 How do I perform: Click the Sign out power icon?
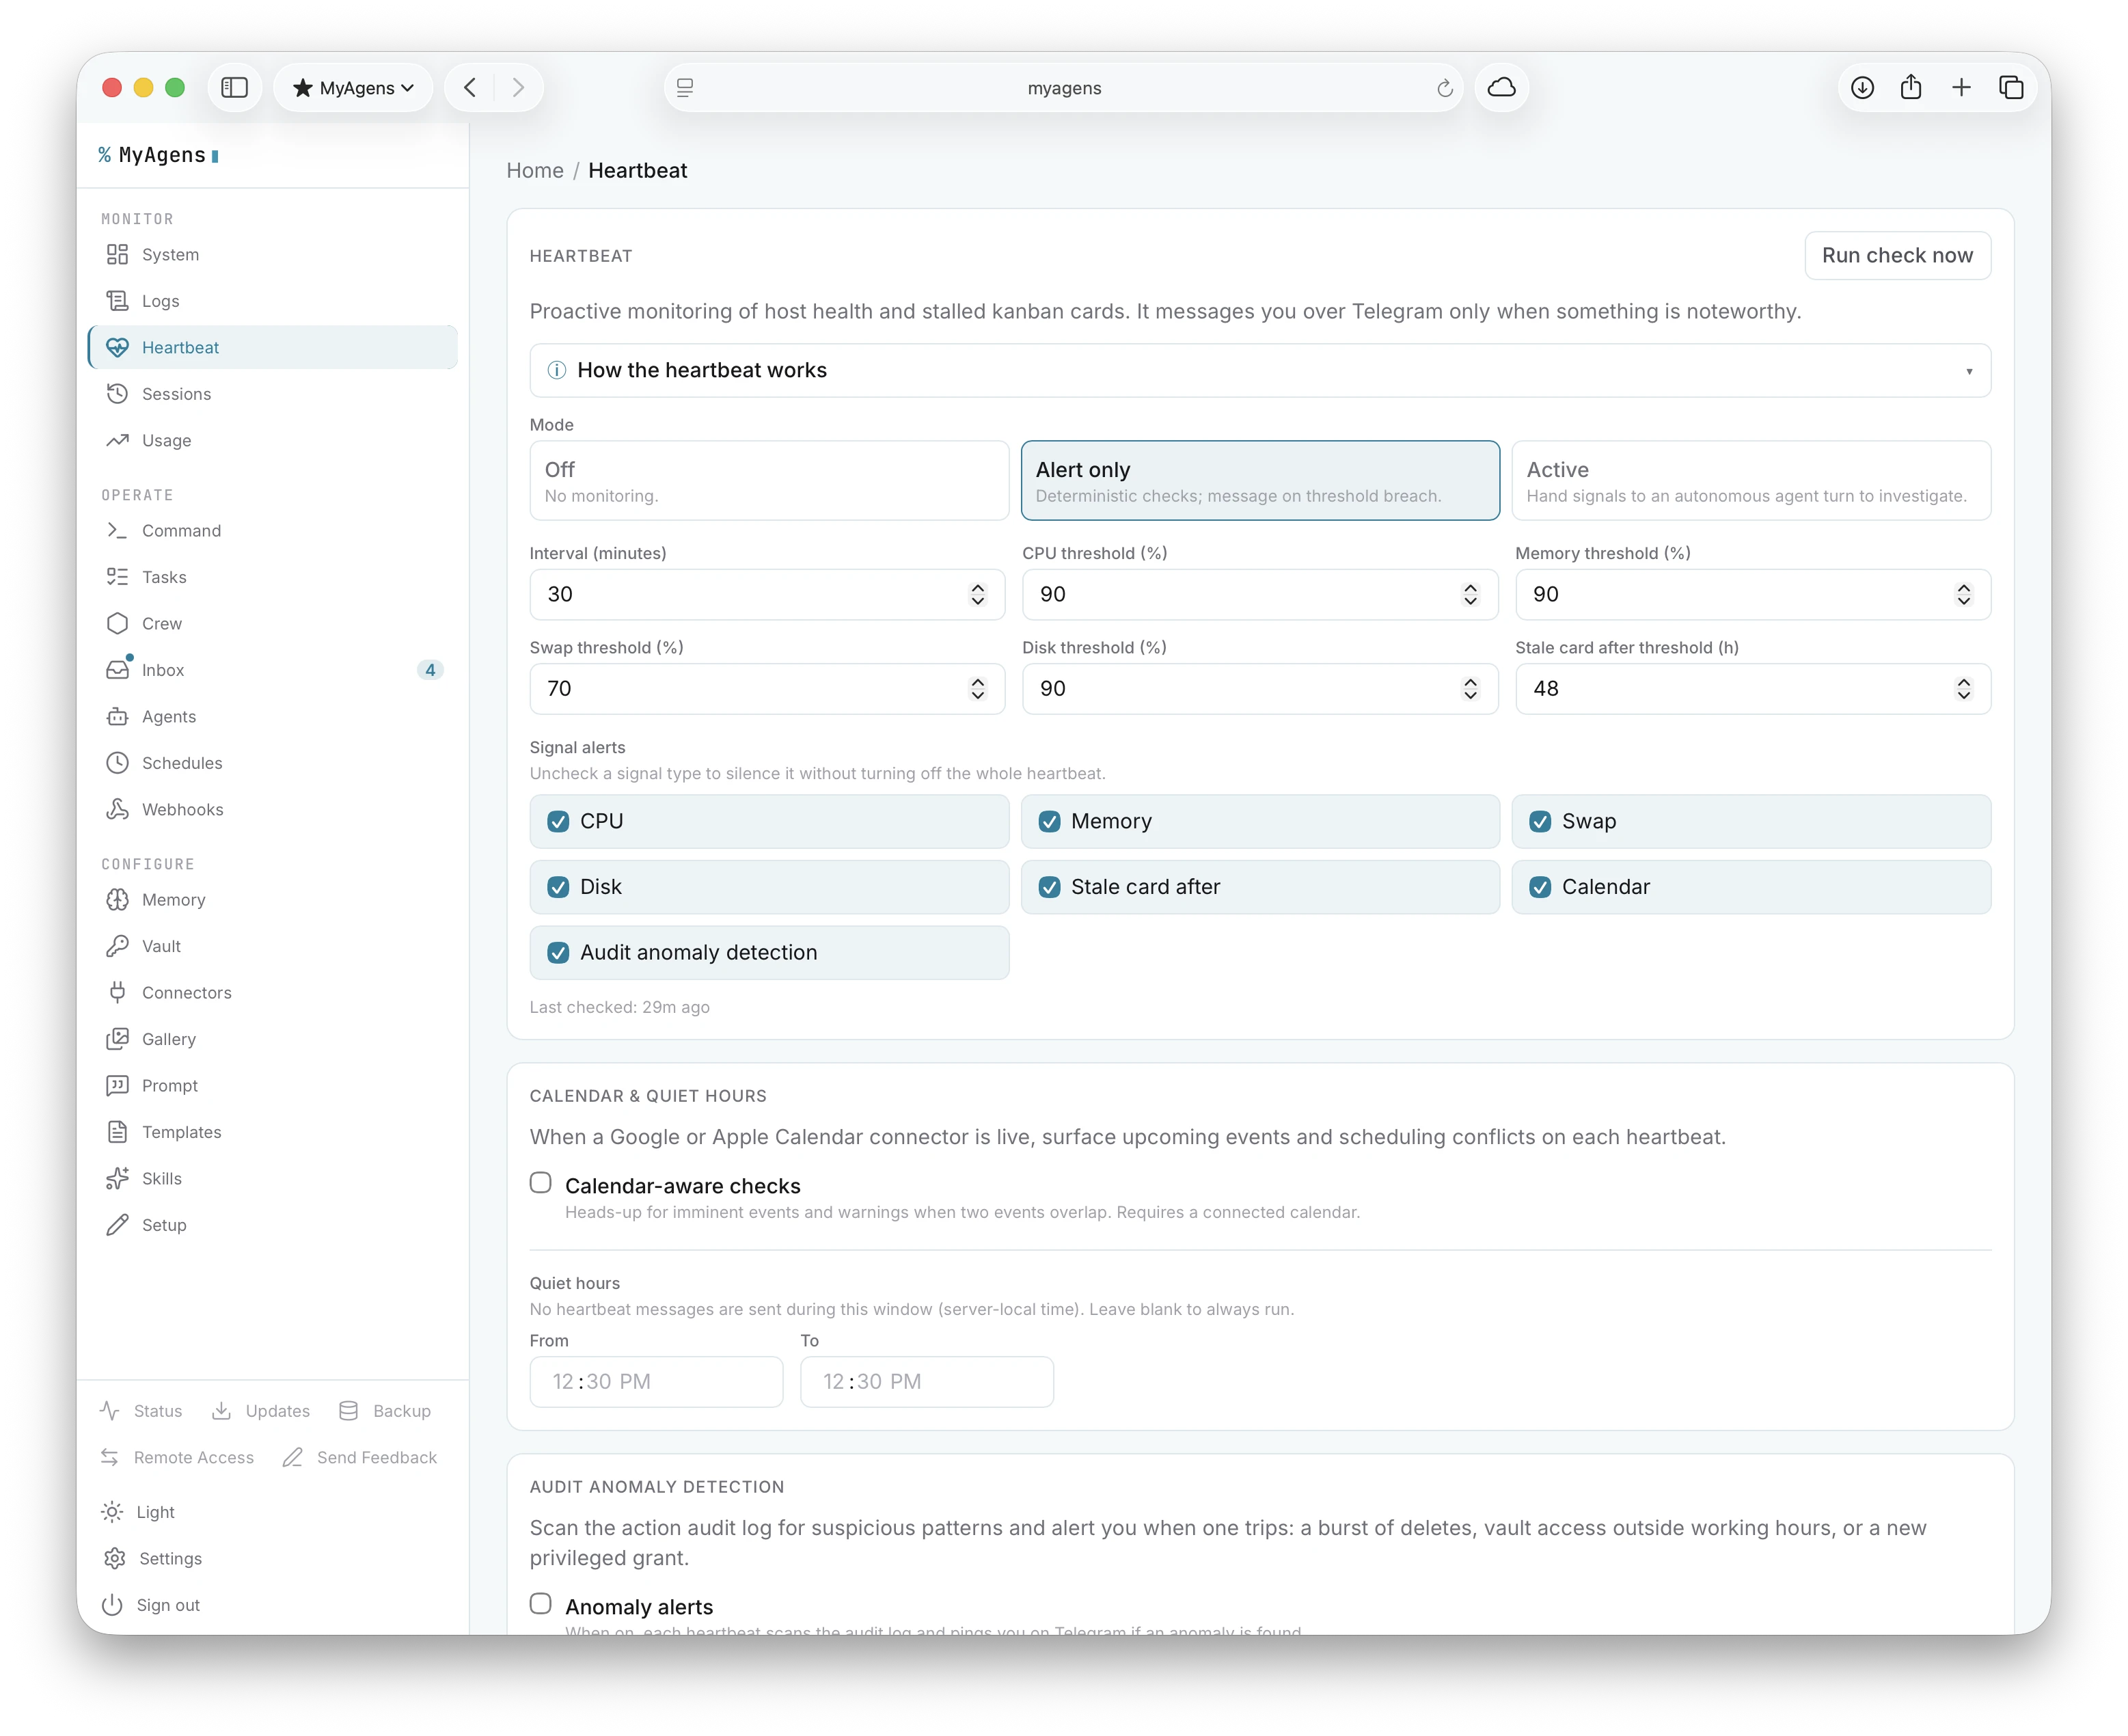[112, 1605]
